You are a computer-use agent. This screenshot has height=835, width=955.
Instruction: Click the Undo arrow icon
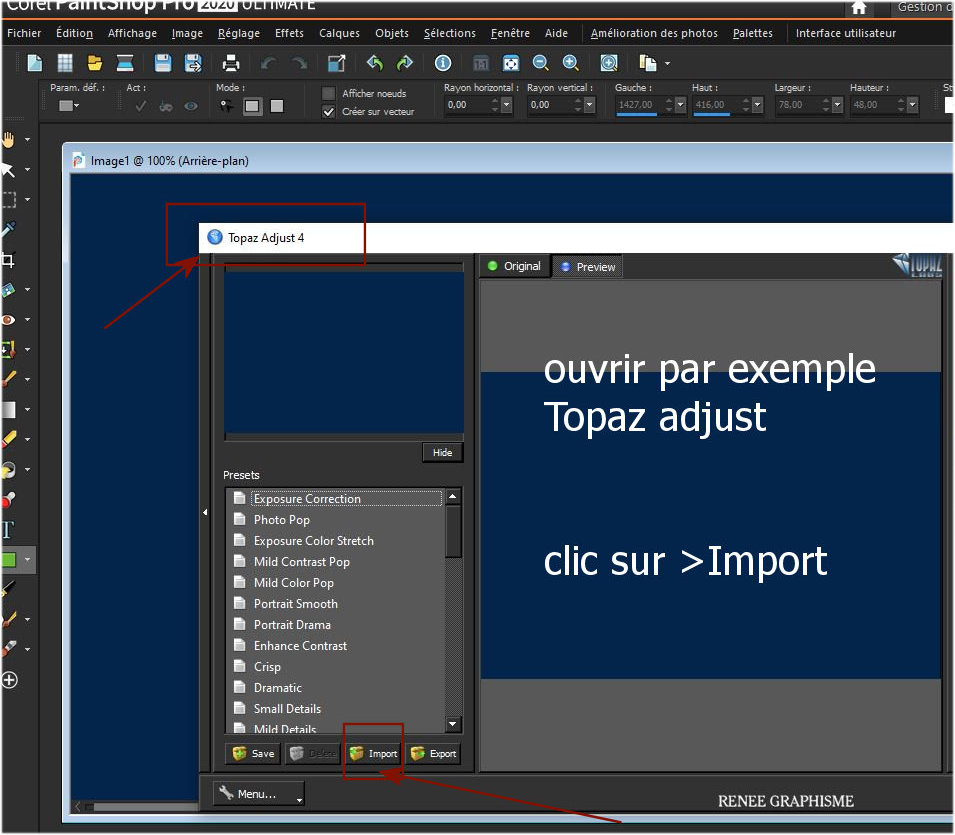(x=268, y=63)
